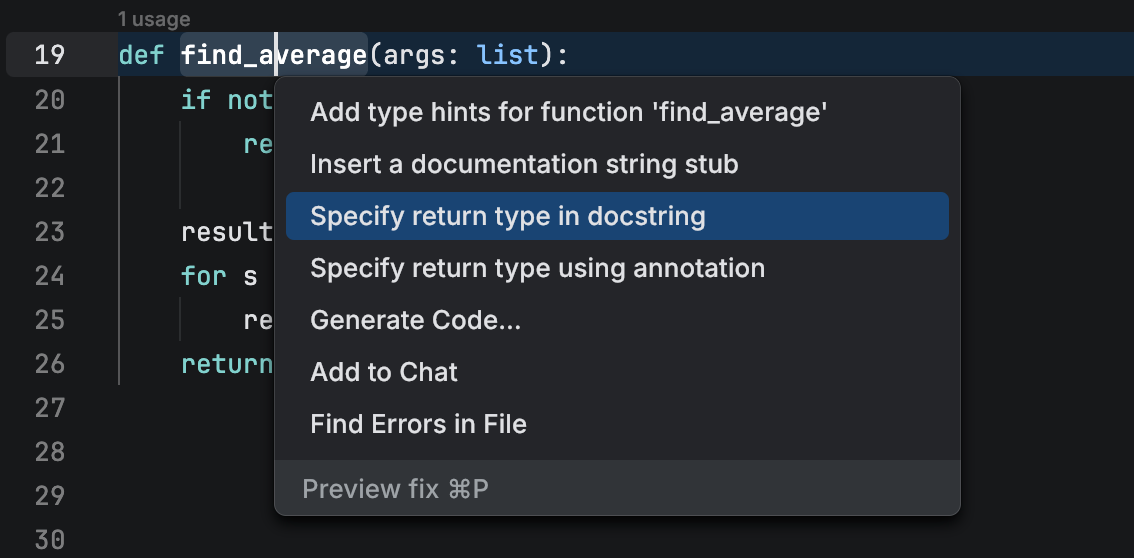Screen dimensions: 1134x558
Task: Click line number 23 in gutter
Action: pyautogui.click(x=49, y=232)
